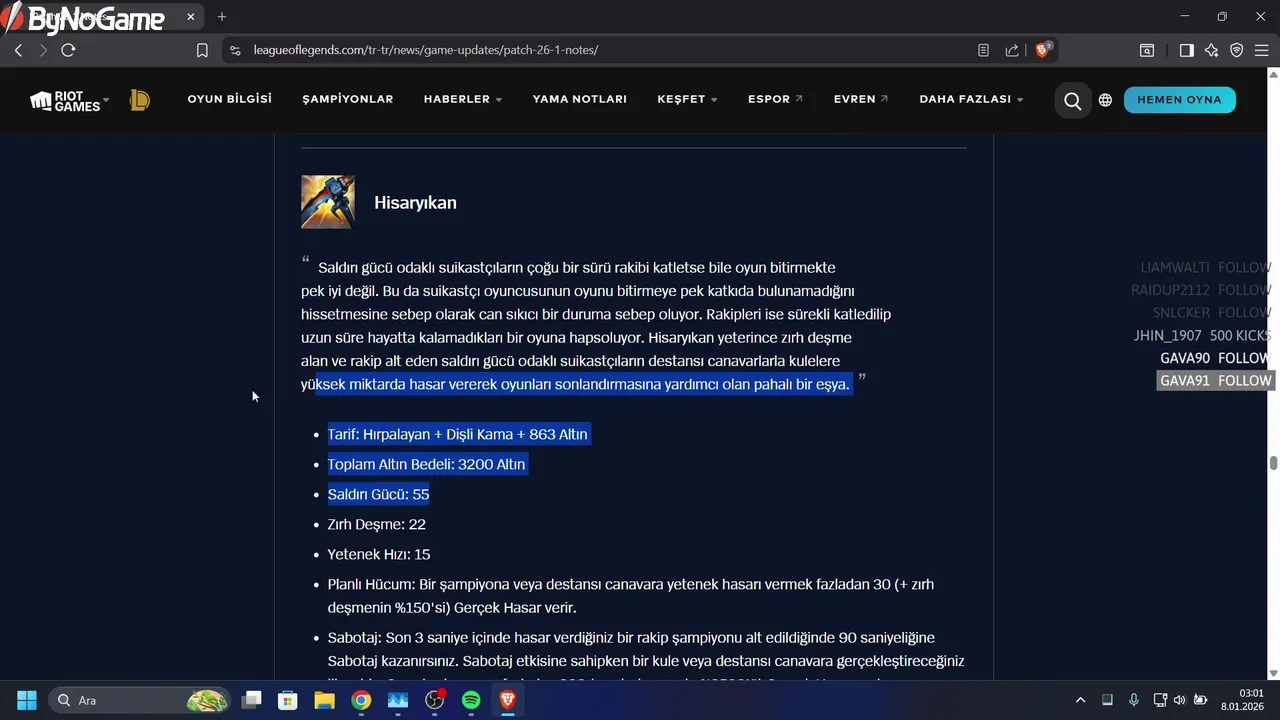
Task: Open the Leo AI sparkle icon
Action: [1211, 50]
